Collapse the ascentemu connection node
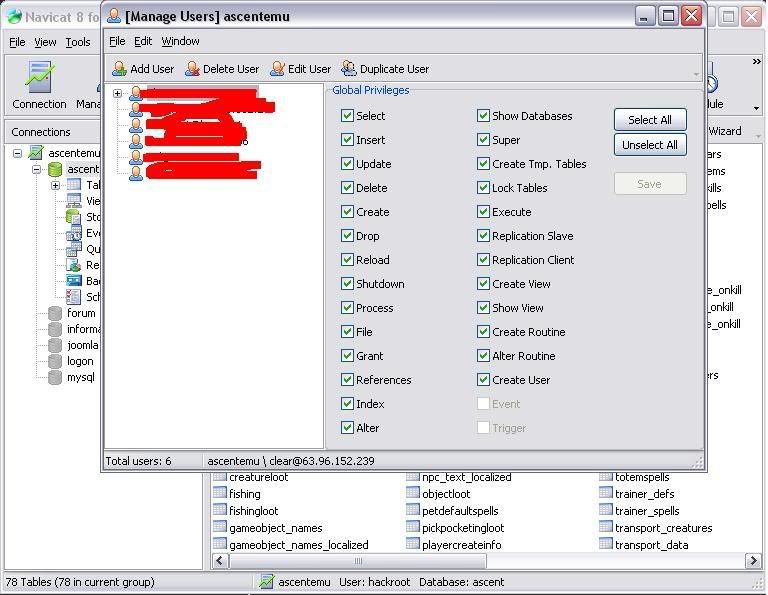 [18, 153]
